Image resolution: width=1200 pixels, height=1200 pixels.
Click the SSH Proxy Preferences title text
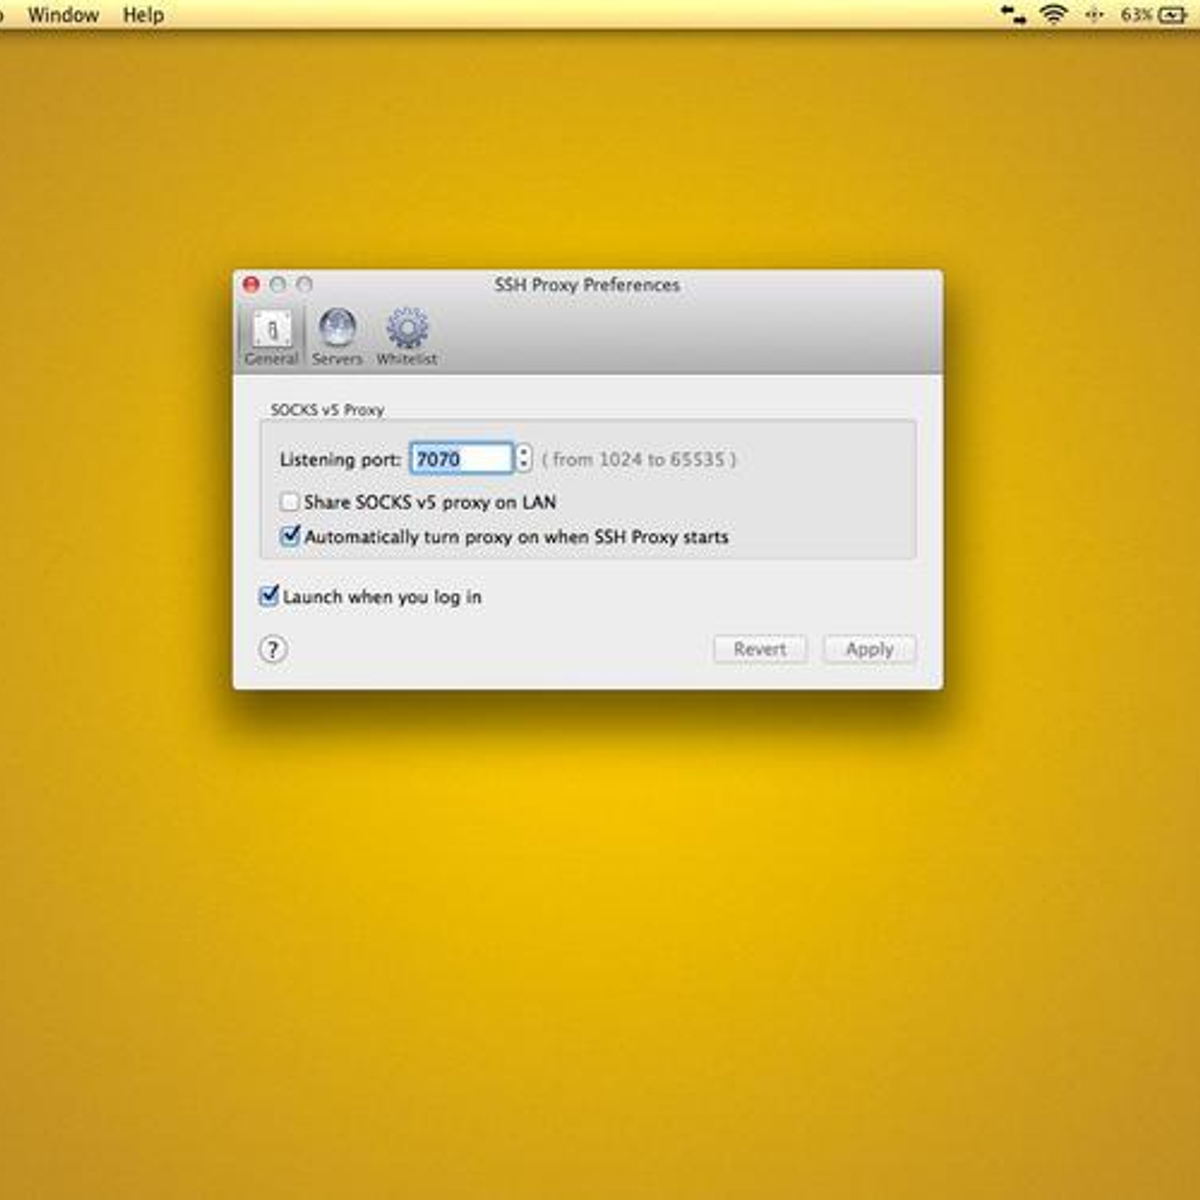click(587, 285)
